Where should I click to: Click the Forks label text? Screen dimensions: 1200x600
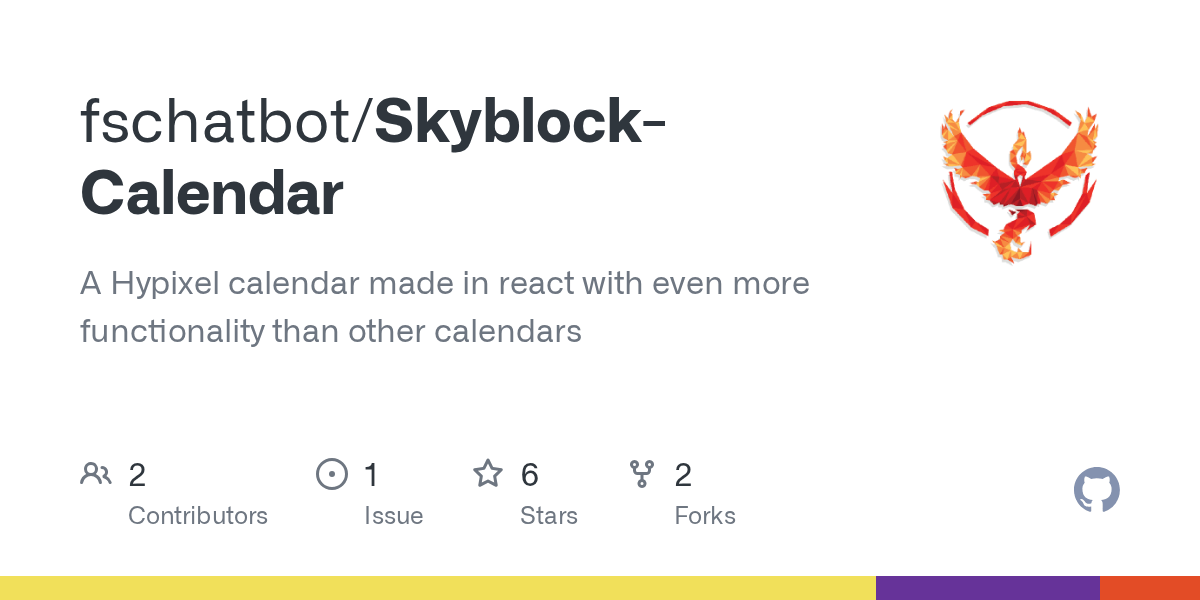[x=705, y=516]
